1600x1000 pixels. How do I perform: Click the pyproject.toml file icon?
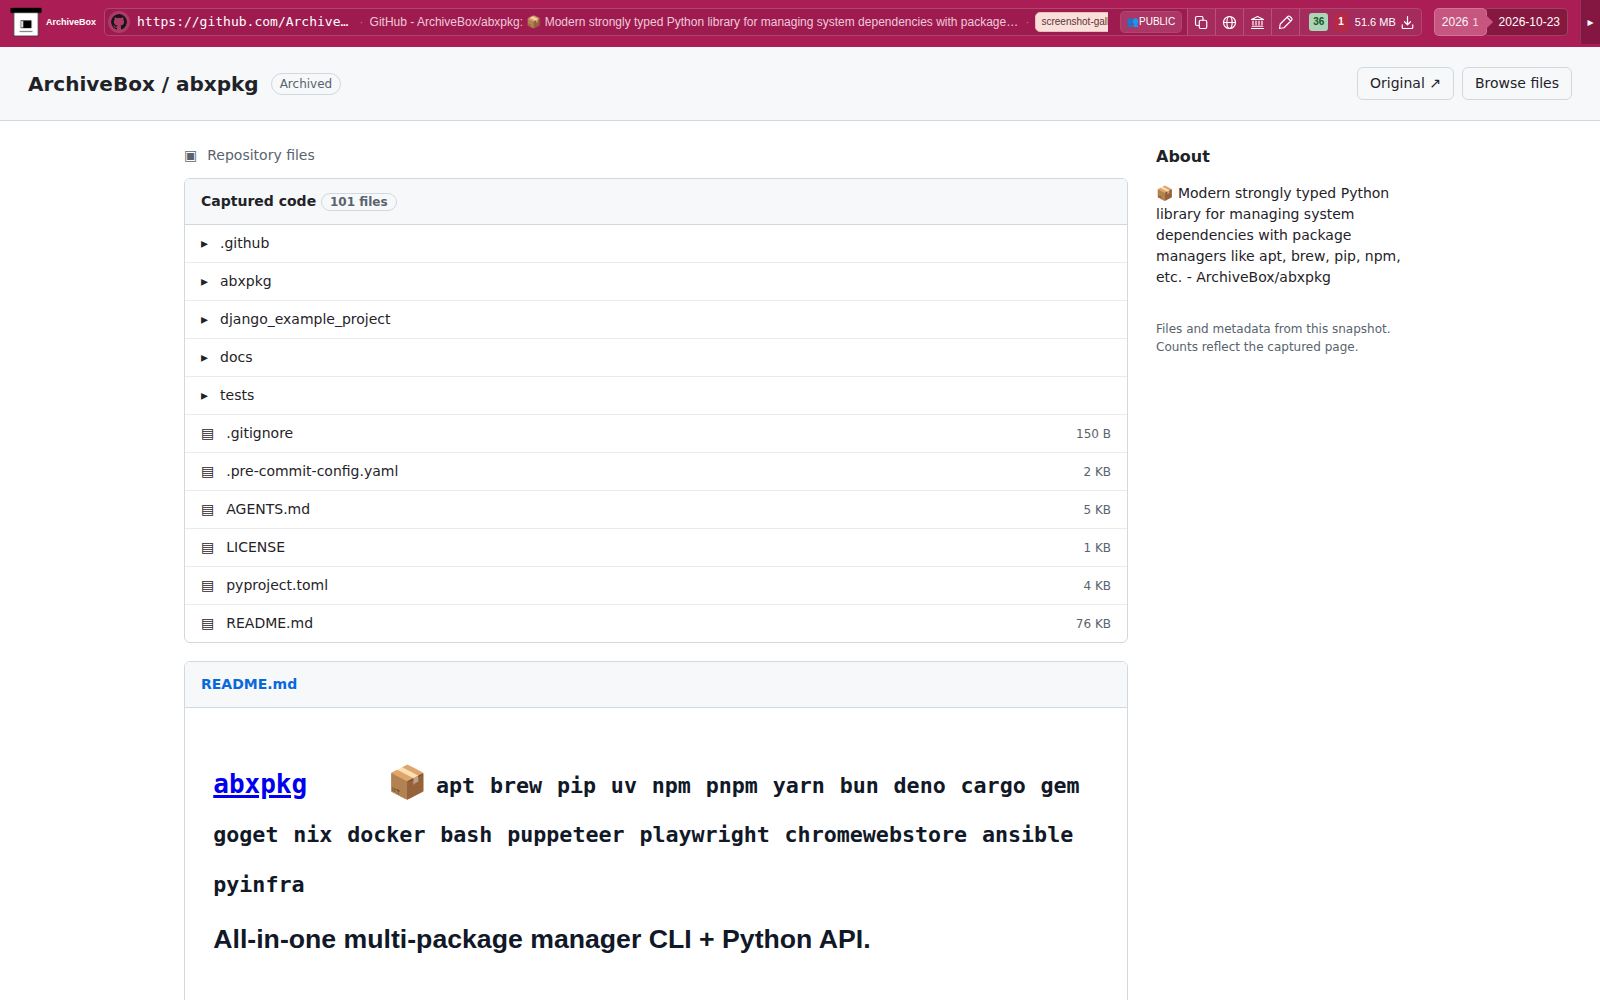[208, 586]
